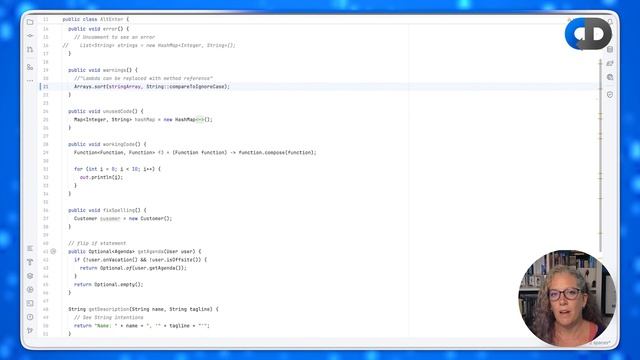This screenshot has height=360, width=640.
Task: Click the editor vertical scrollbar
Action: coord(600,155)
